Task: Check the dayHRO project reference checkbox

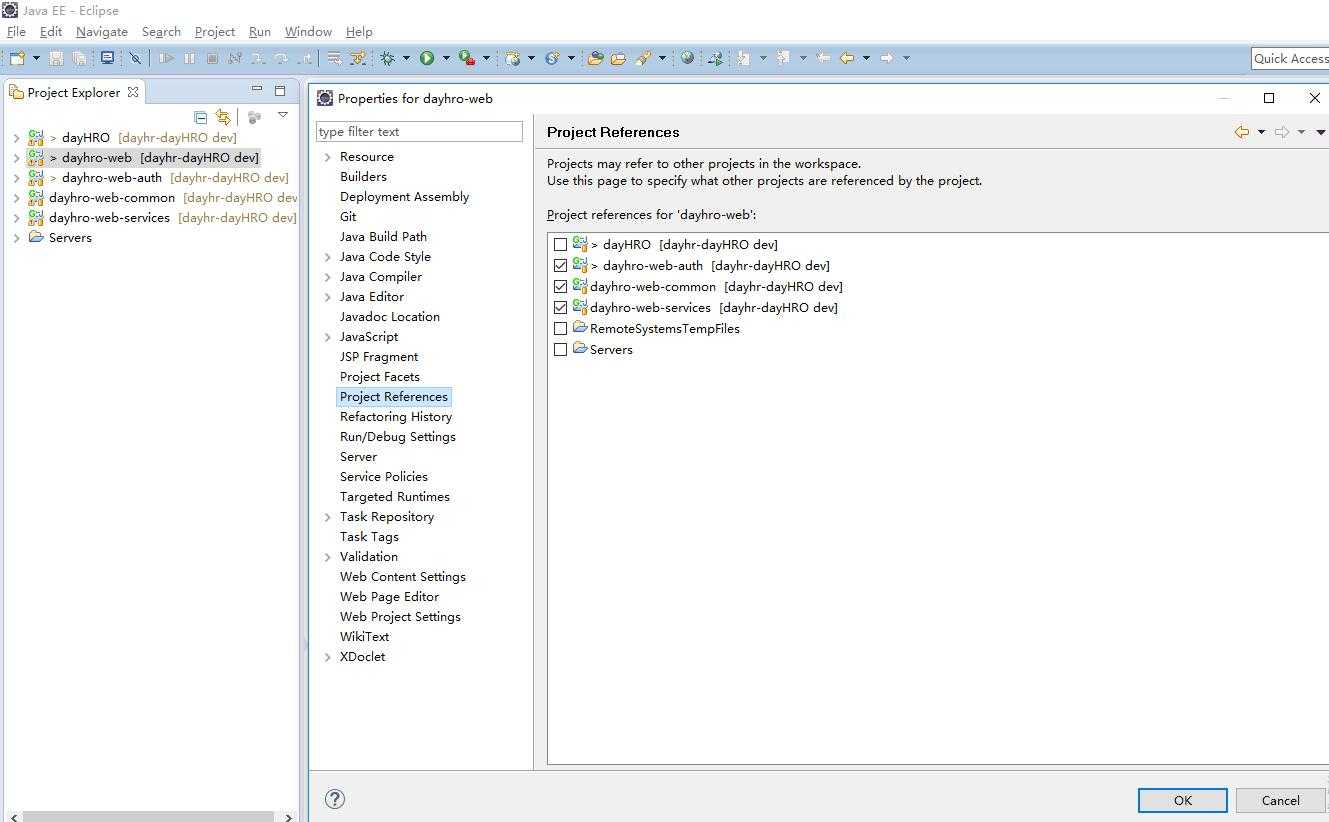Action: (x=560, y=244)
